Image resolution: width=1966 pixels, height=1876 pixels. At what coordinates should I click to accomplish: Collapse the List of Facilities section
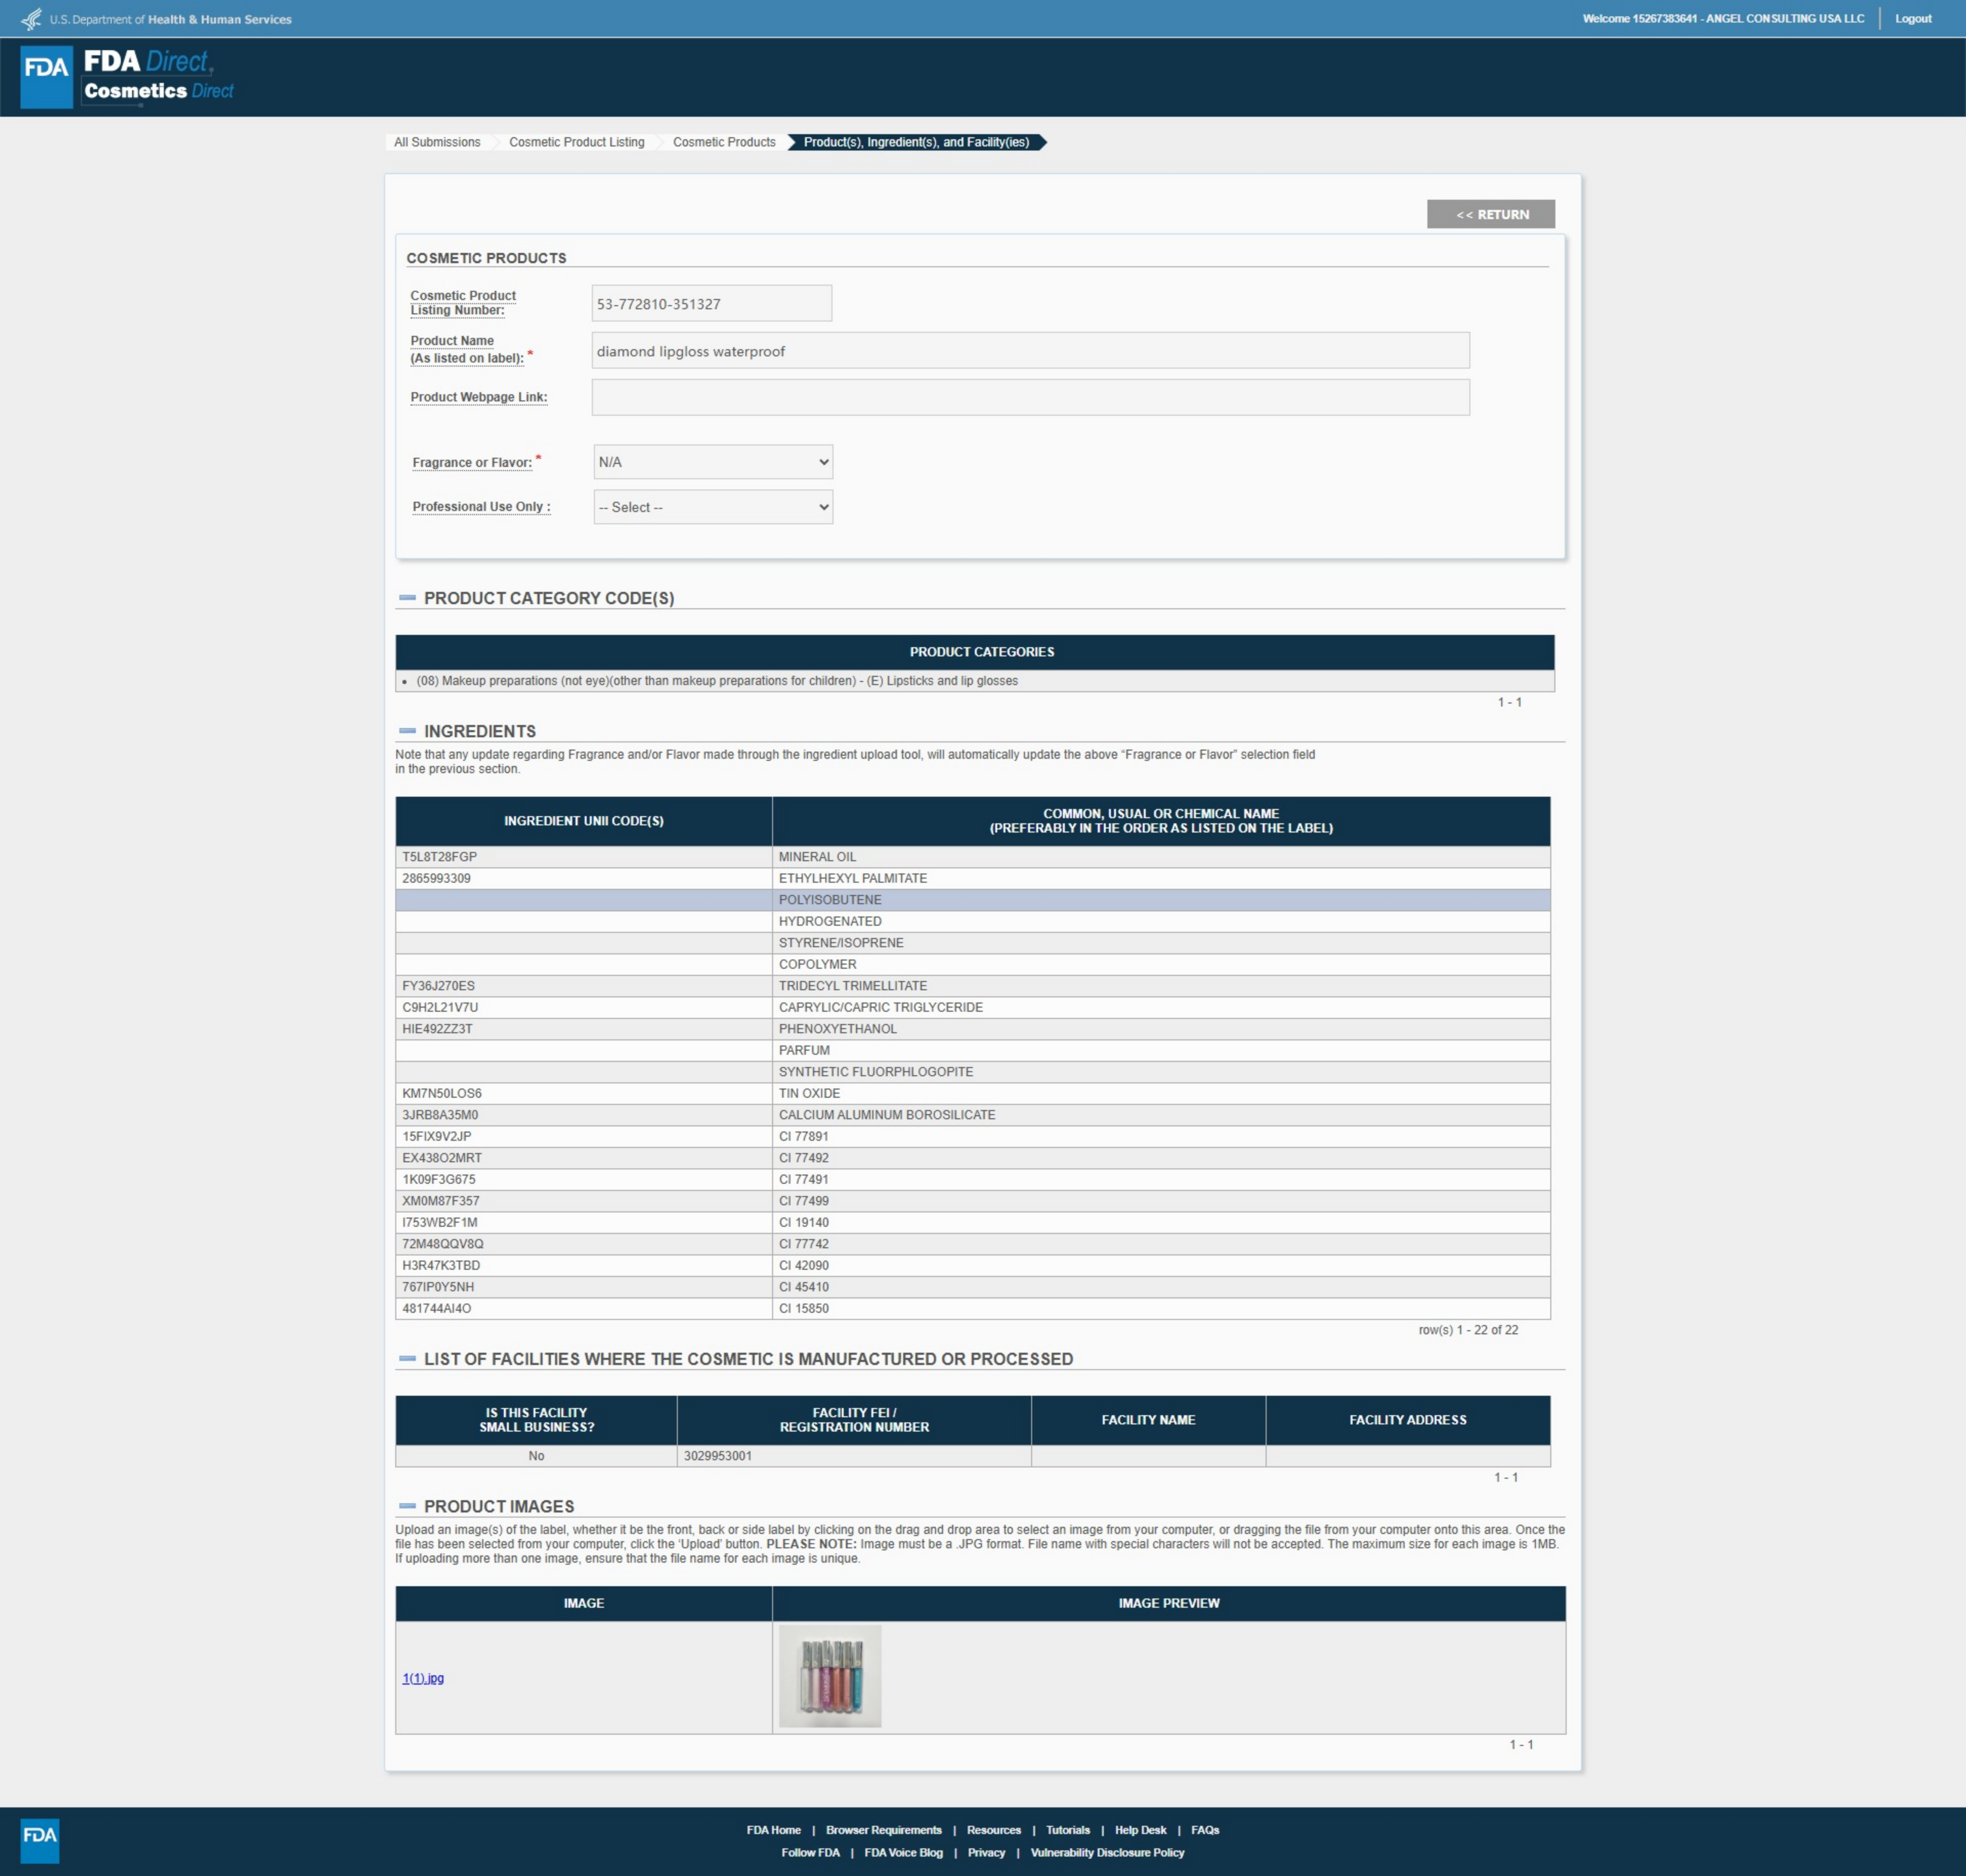point(407,1359)
